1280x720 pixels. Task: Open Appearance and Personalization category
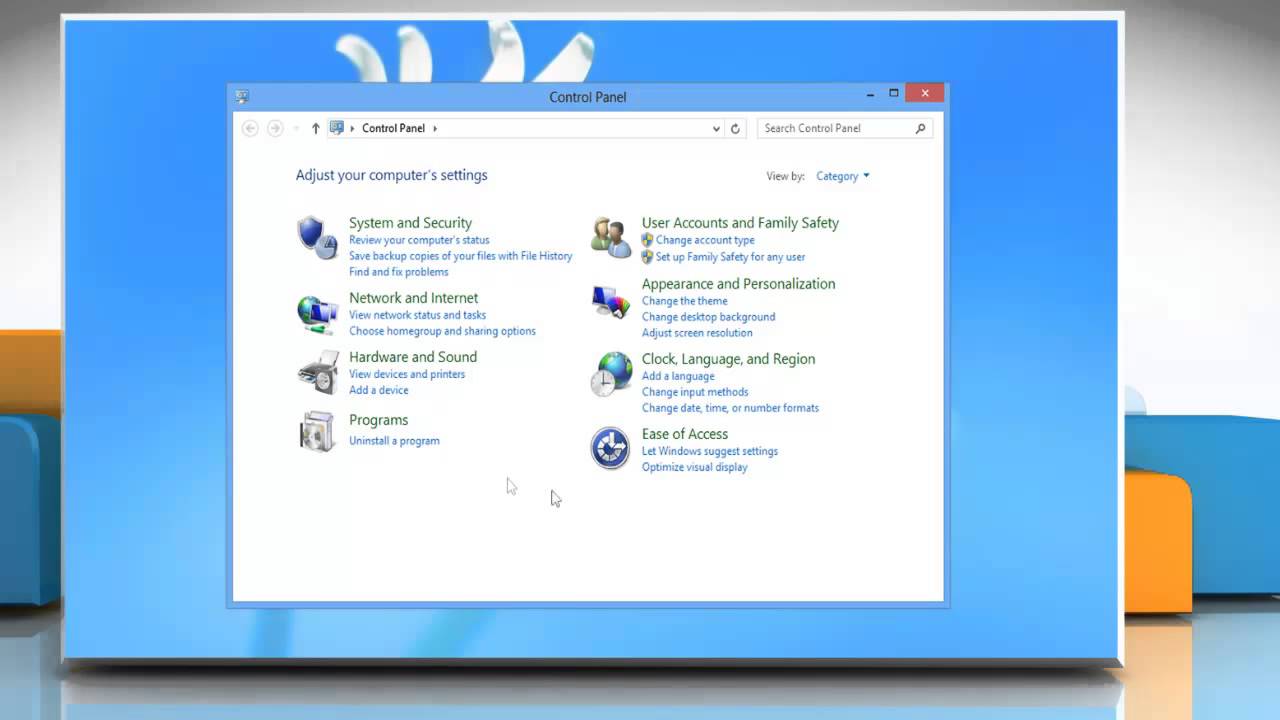click(x=738, y=284)
